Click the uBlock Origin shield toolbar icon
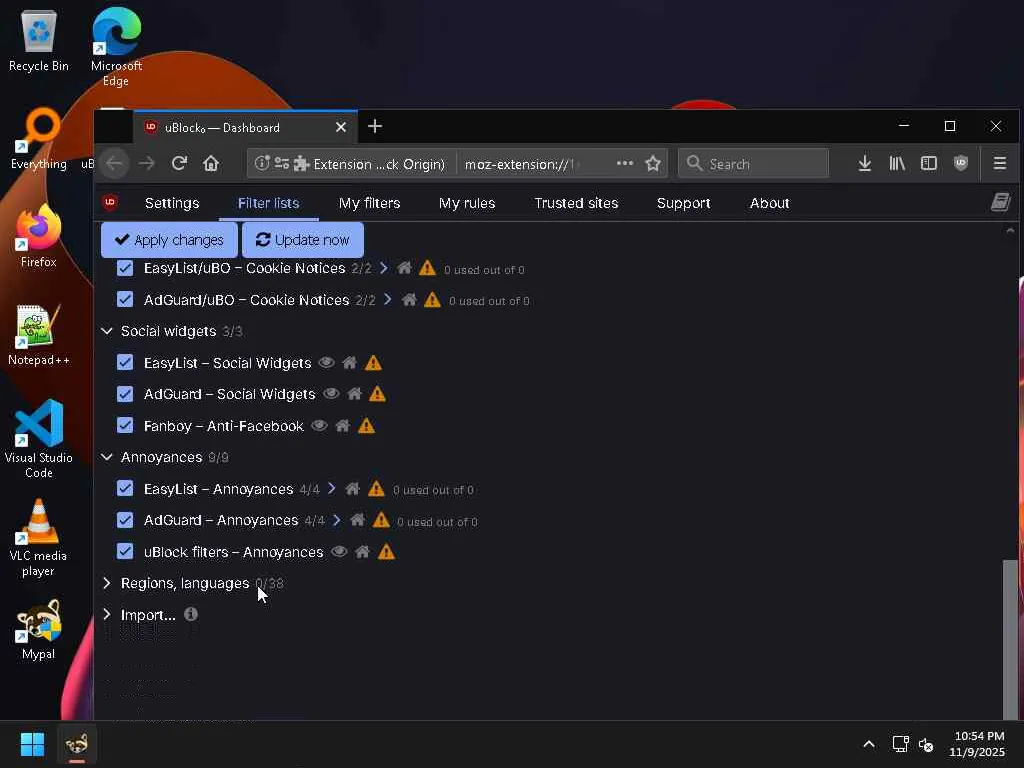 [x=961, y=163]
